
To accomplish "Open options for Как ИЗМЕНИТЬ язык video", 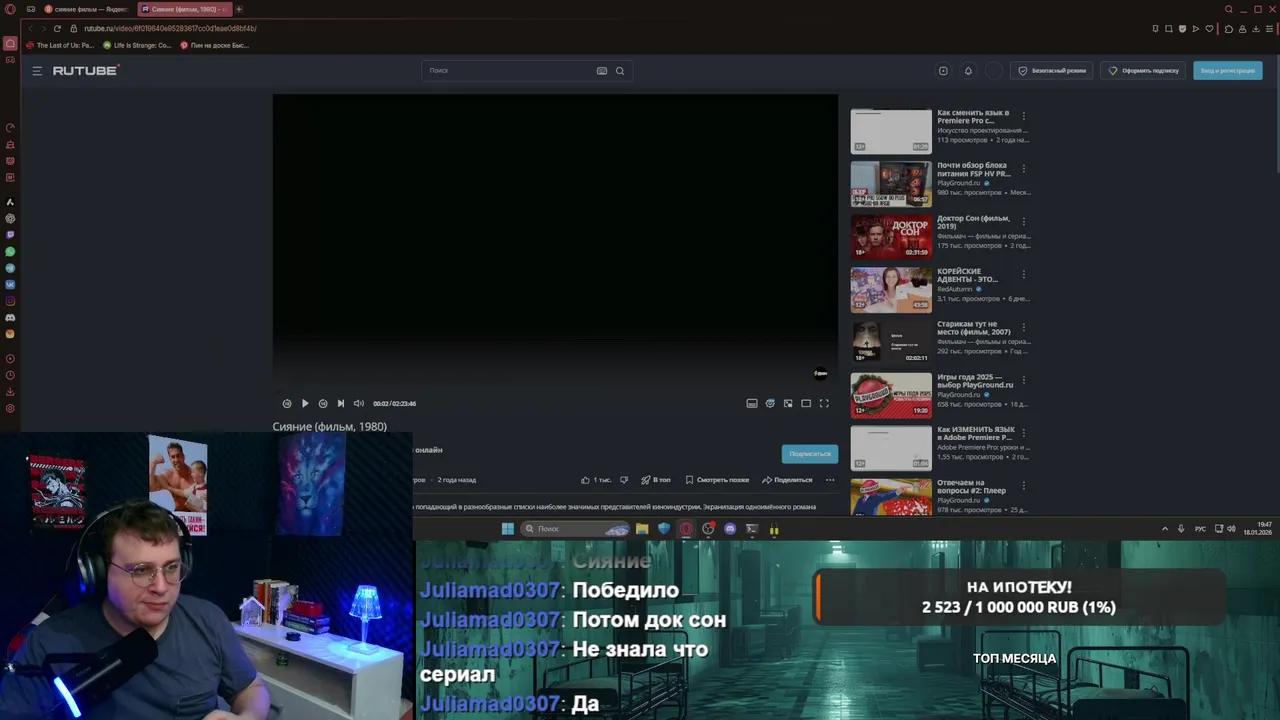I will (x=1023, y=434).
